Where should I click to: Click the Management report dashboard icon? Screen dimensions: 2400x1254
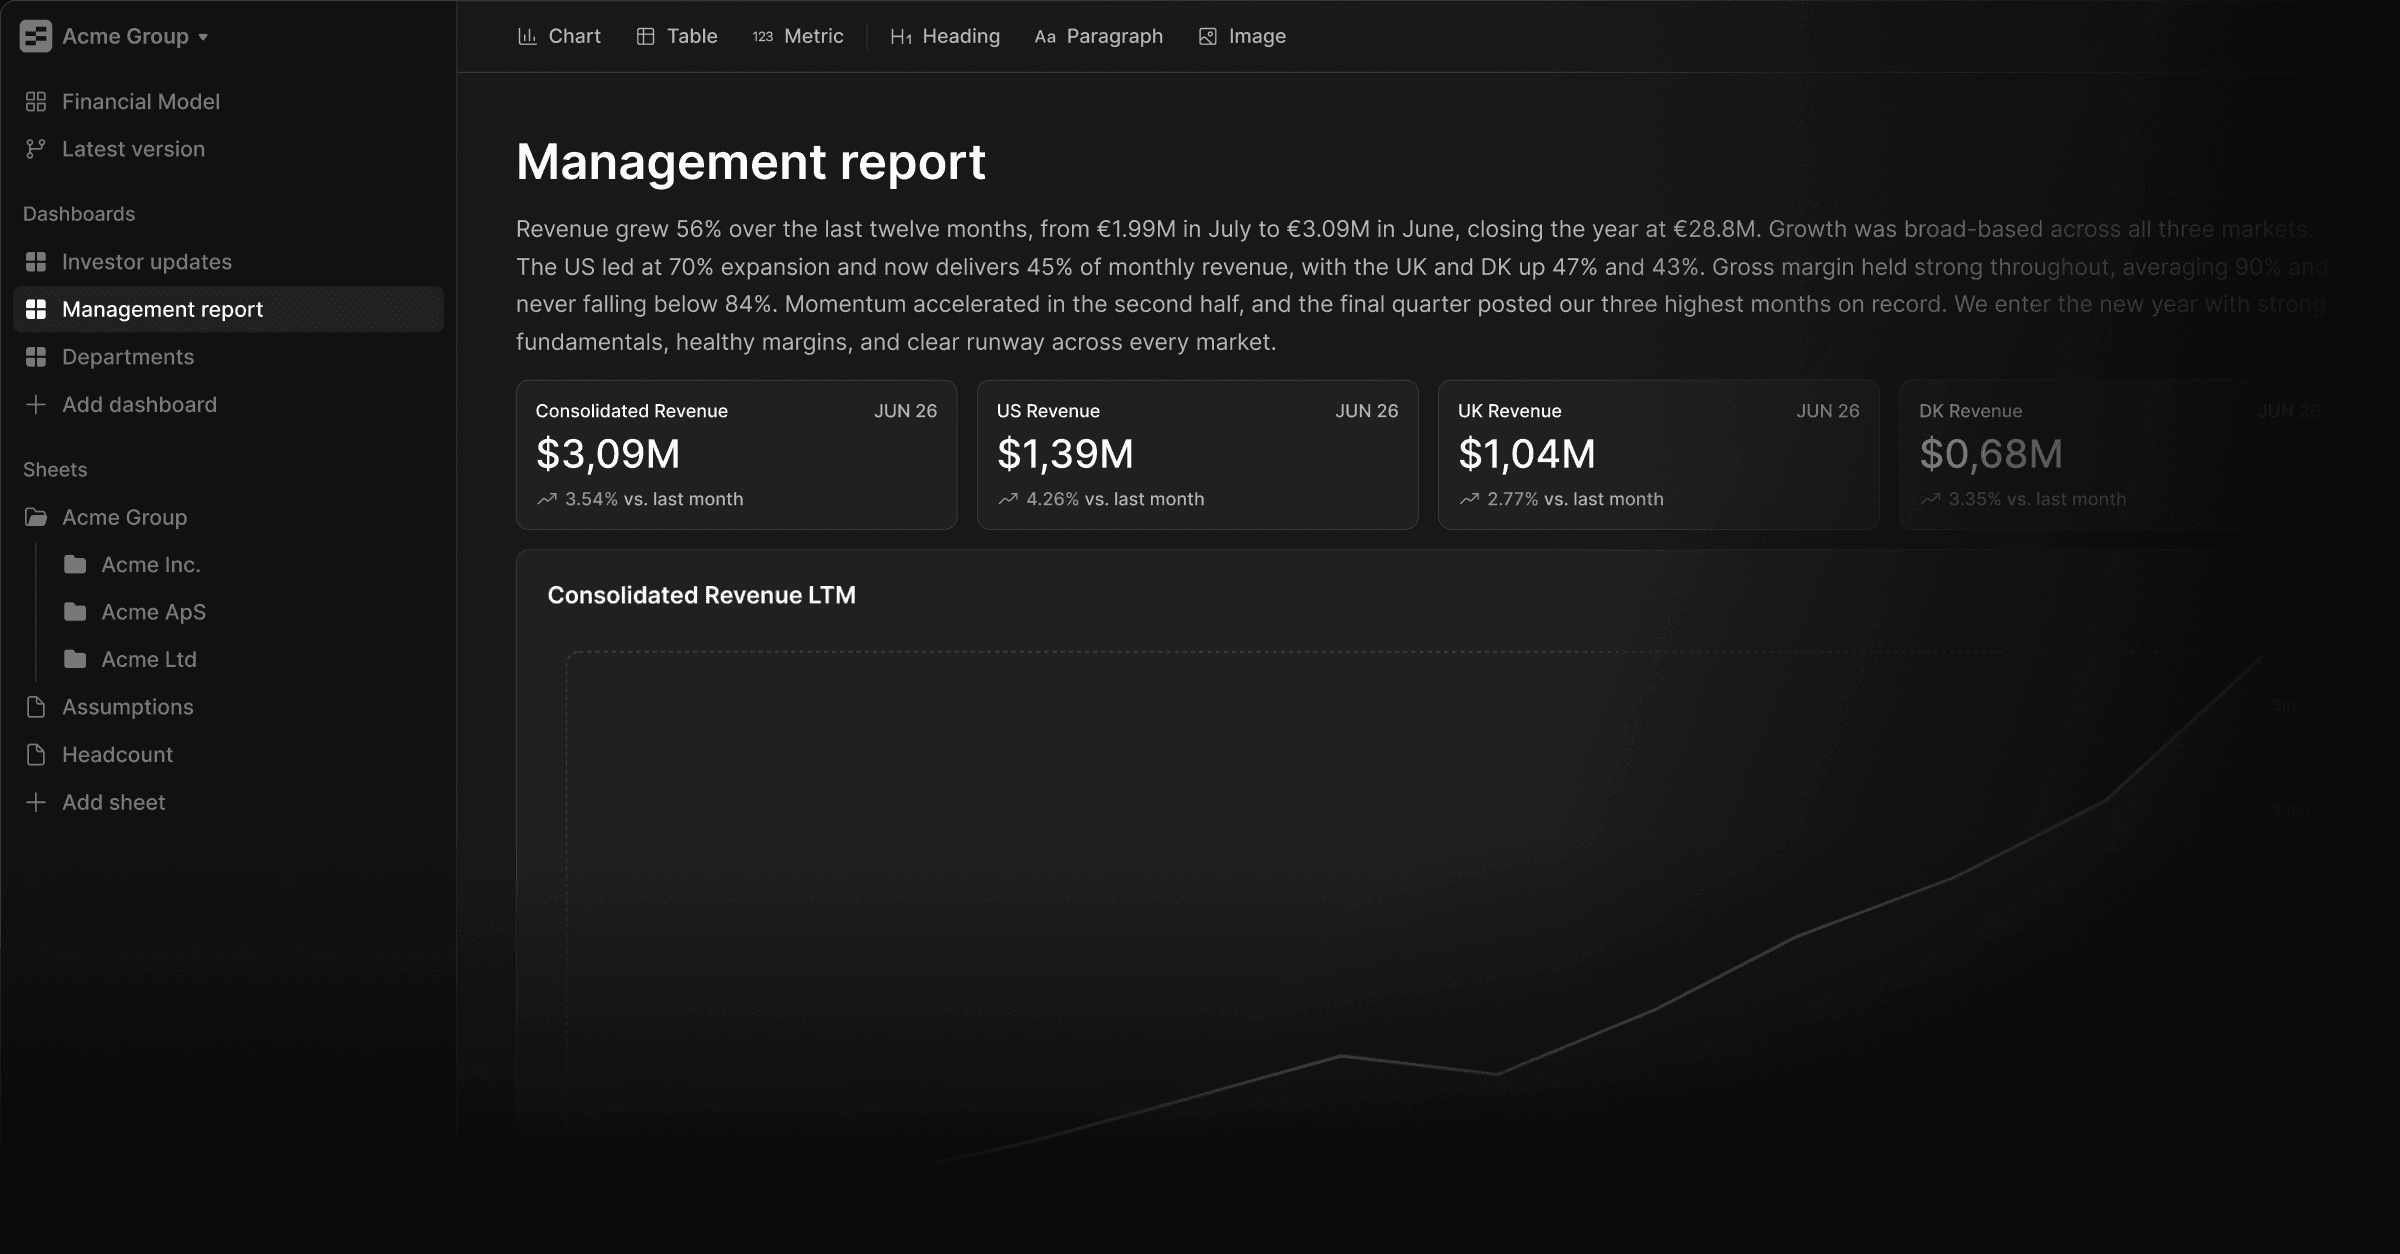(36, 309)
